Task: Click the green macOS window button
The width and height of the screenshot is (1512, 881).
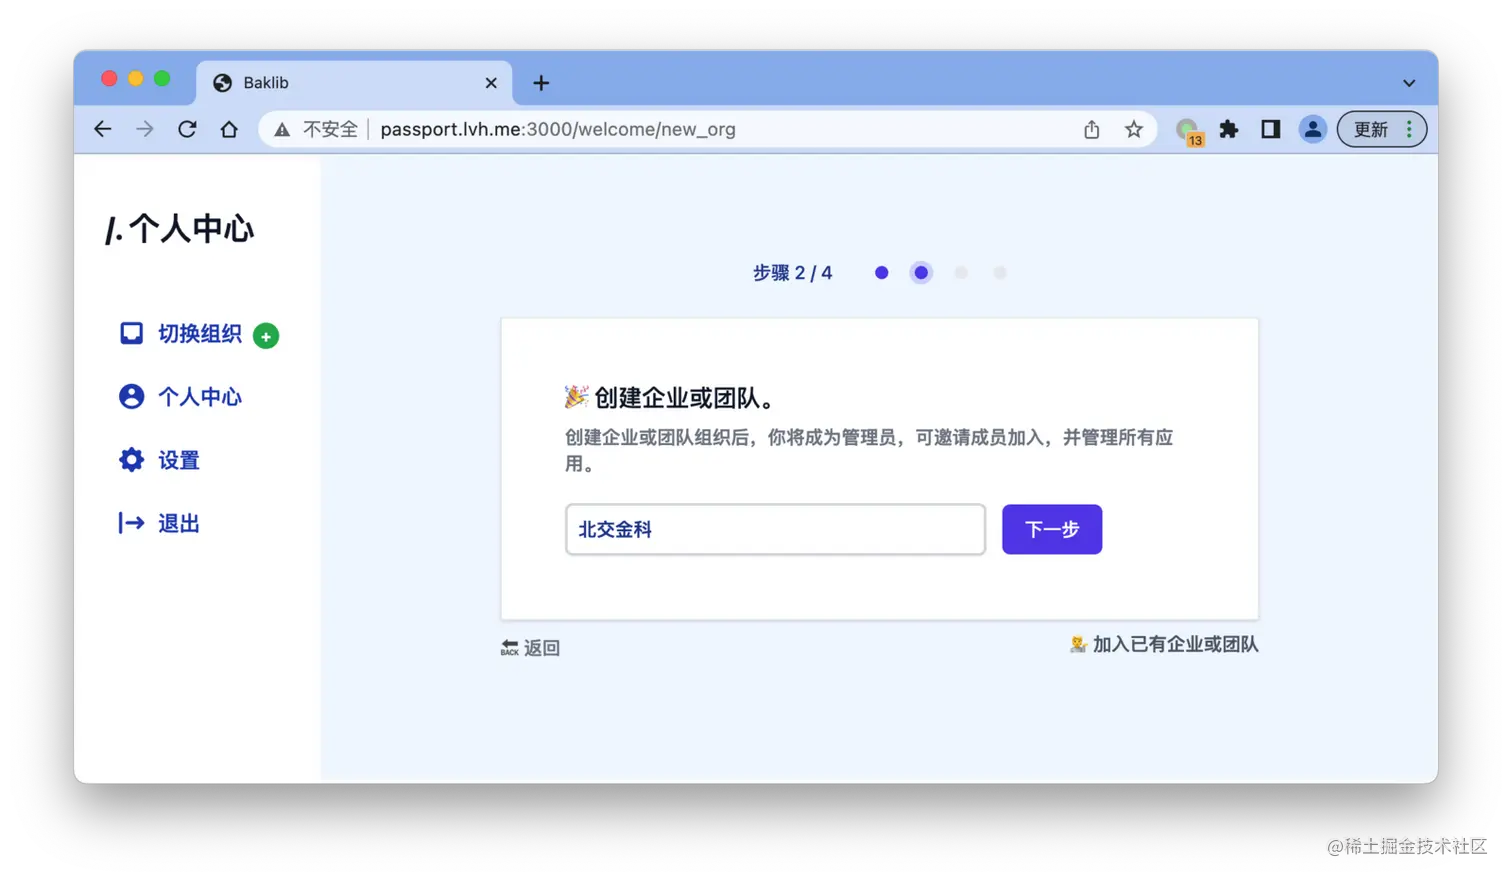Action: pyautogui.click(x=162, y=79)
